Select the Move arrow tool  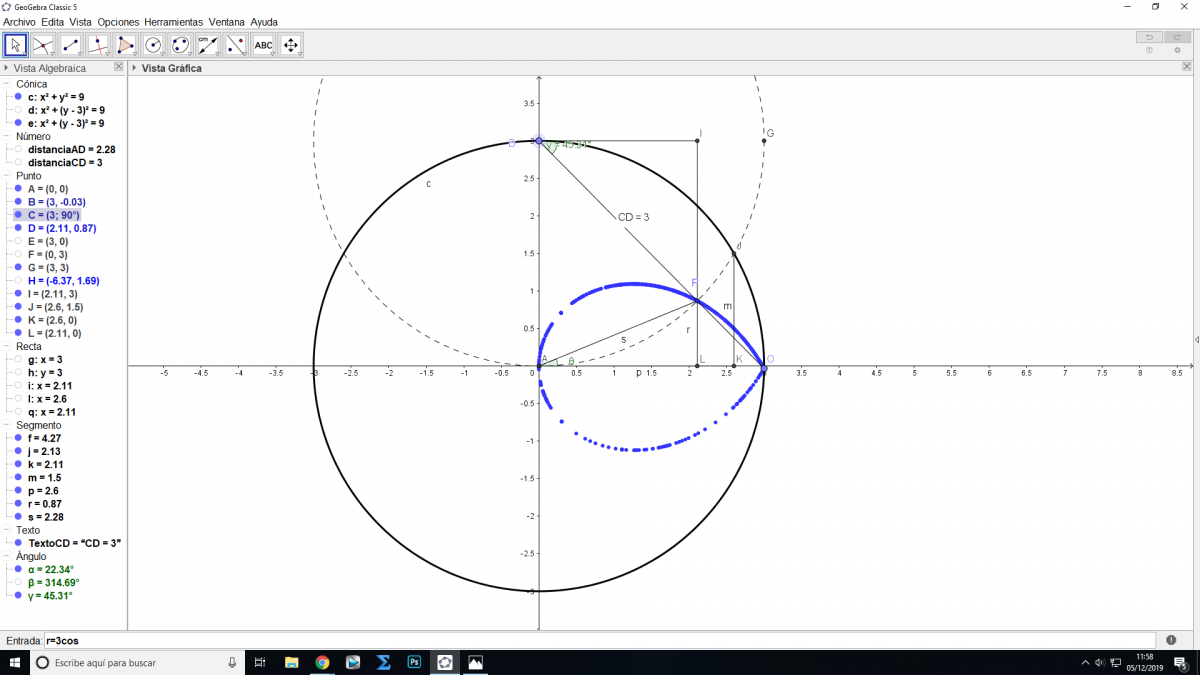pos(16,45)
